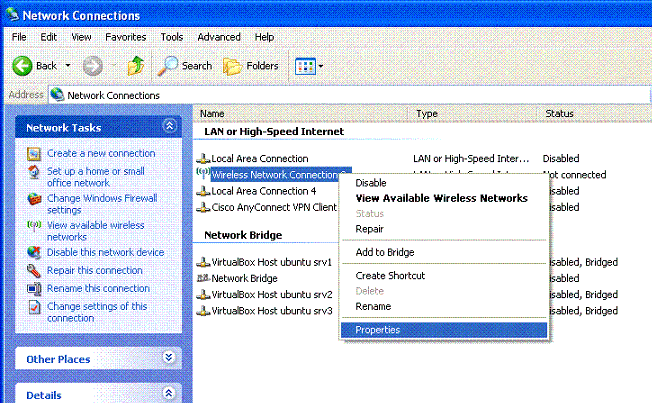Go up one folder level icon
Viewport: 653px width, 403px height.
click(x=136, y=66)
